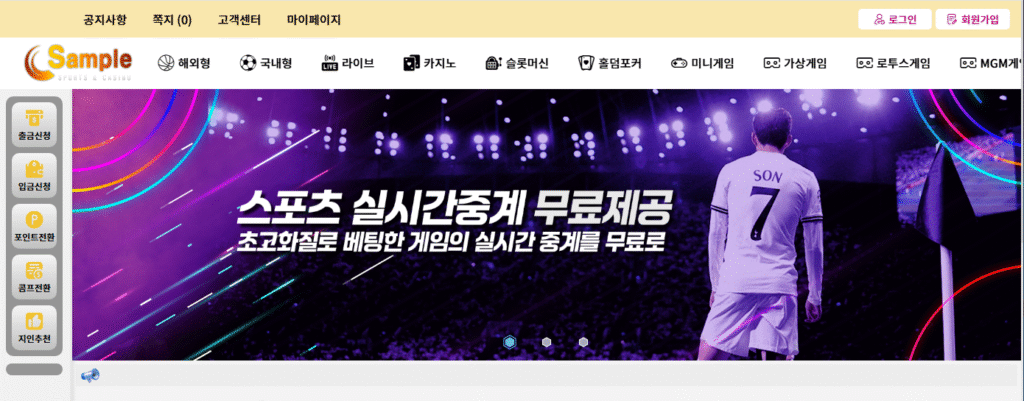Open the 입금신청 deposit sidebar icon

[x=34, y=176]
